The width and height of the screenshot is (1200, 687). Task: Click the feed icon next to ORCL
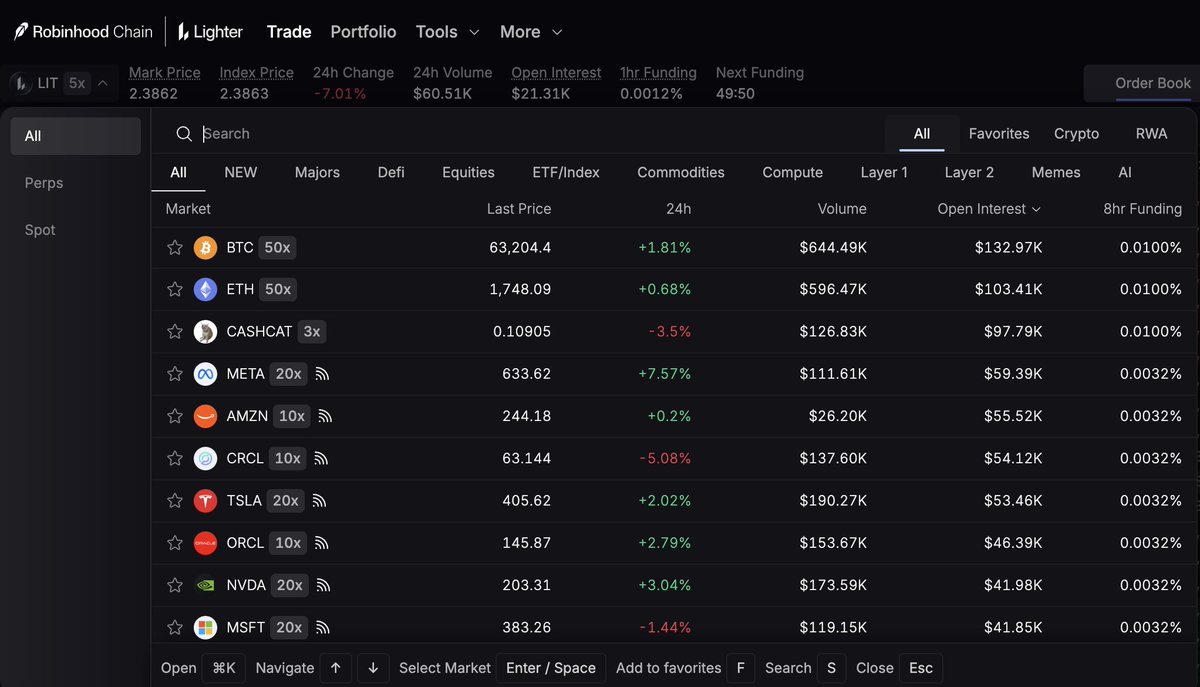(322, 543)
